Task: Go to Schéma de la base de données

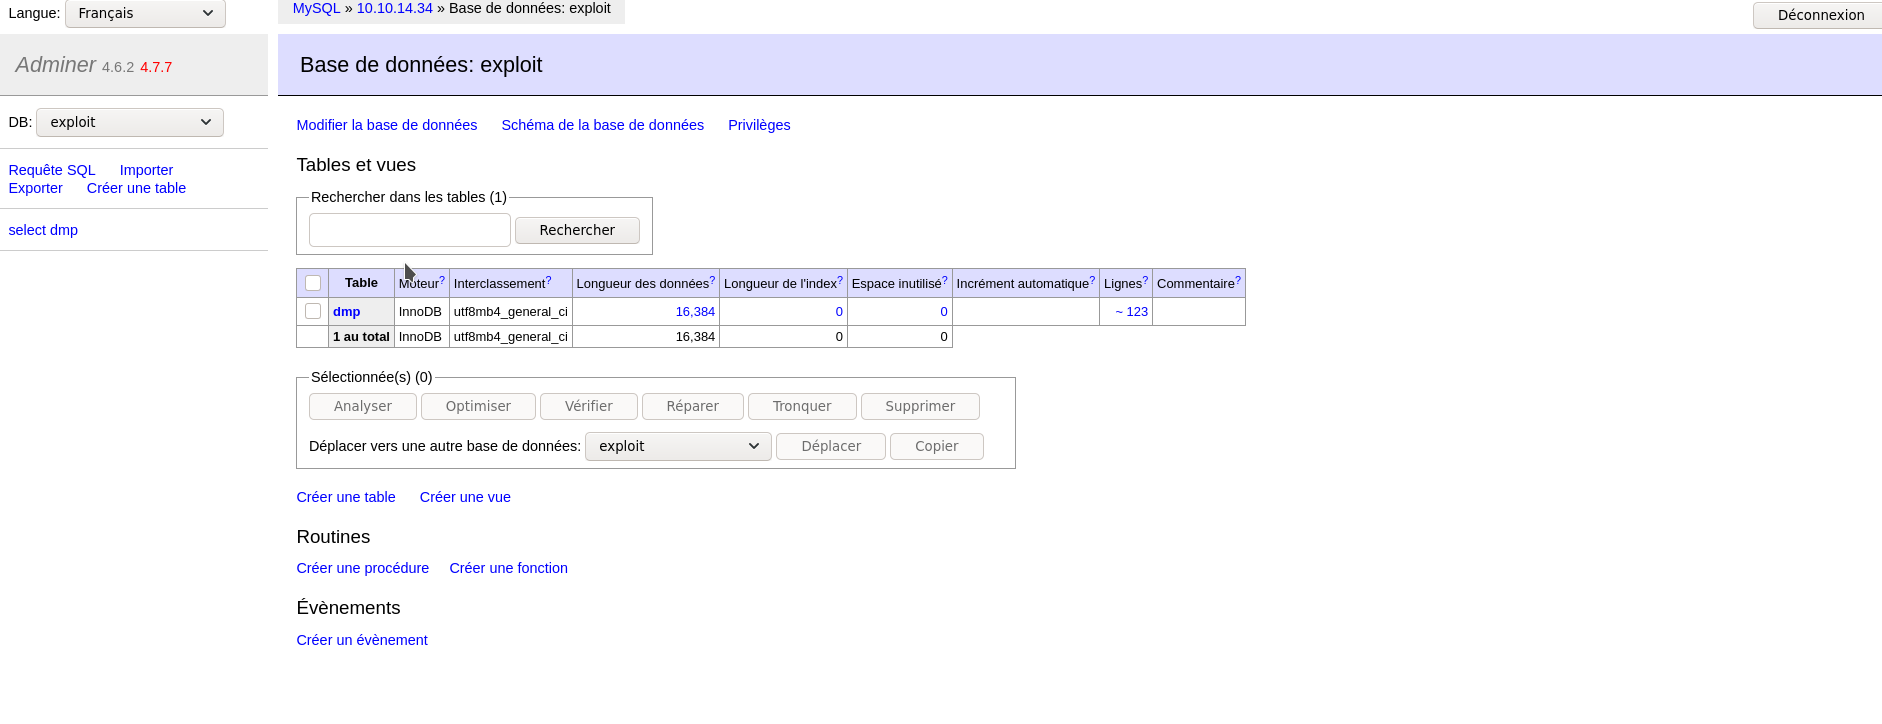Action: tap(602, 125)
